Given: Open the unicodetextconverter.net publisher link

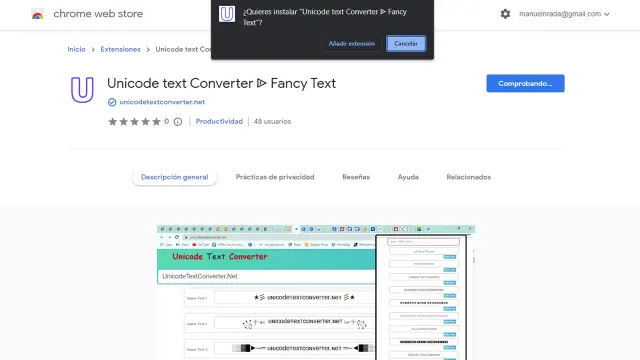Looking at the screenshot, I should pos(162,102).
